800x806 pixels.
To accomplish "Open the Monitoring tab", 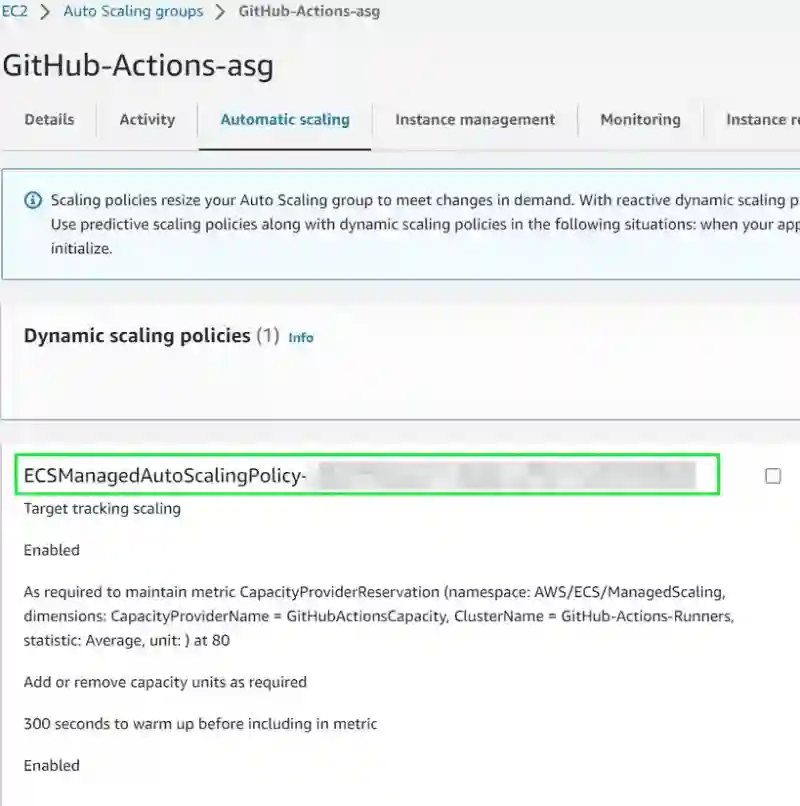I will point(641,119).
